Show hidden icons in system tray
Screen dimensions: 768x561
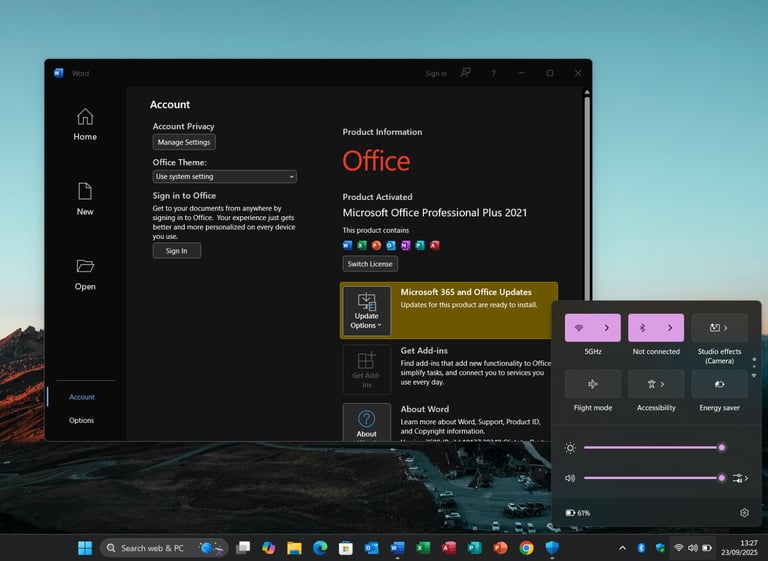(622, 548)
